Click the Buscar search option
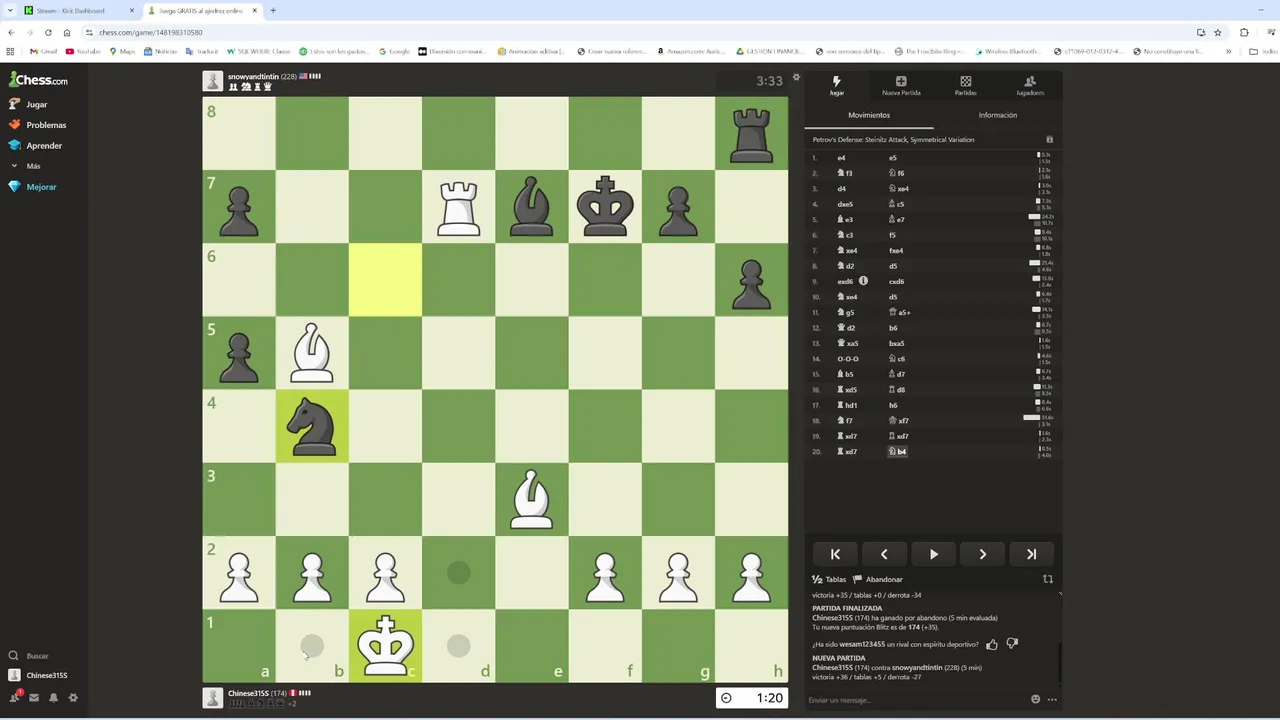 click(29, 656)
